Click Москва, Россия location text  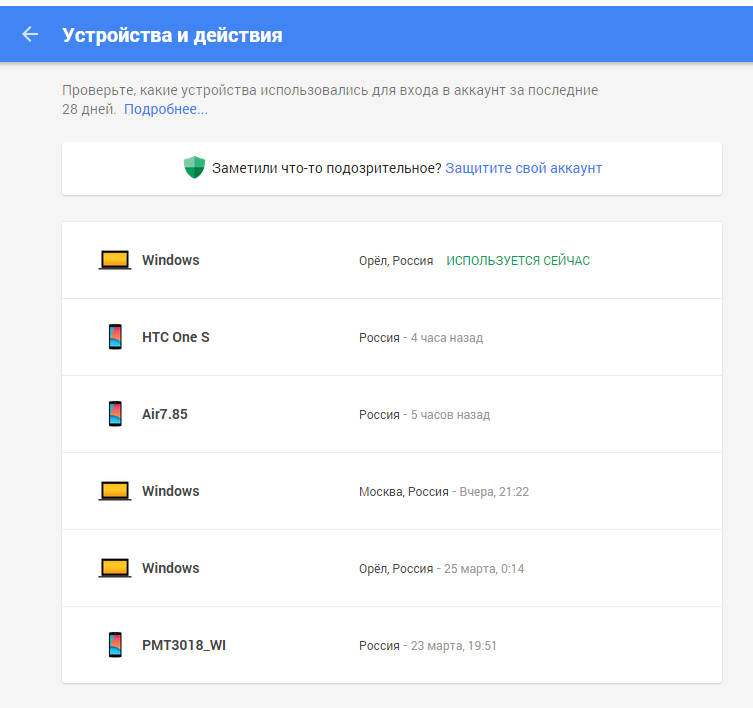pyautogui.click(x=404, y=492)
